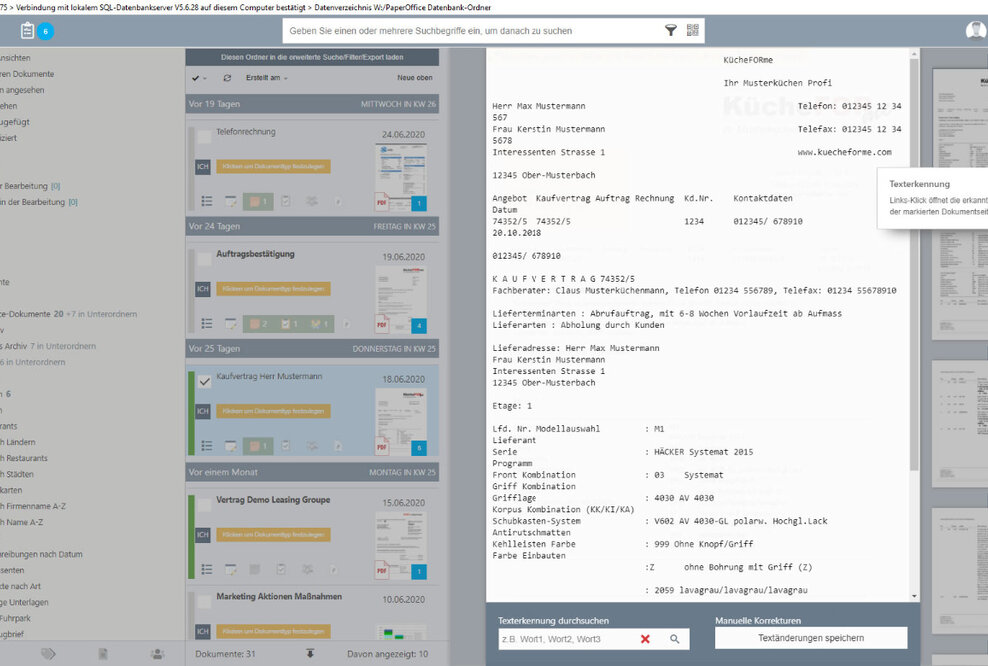The height and width of the screenshot is (666, 988).
Task: Open the clipboard notifications icon showing badge 6
Action: click(x=27, y=31)
